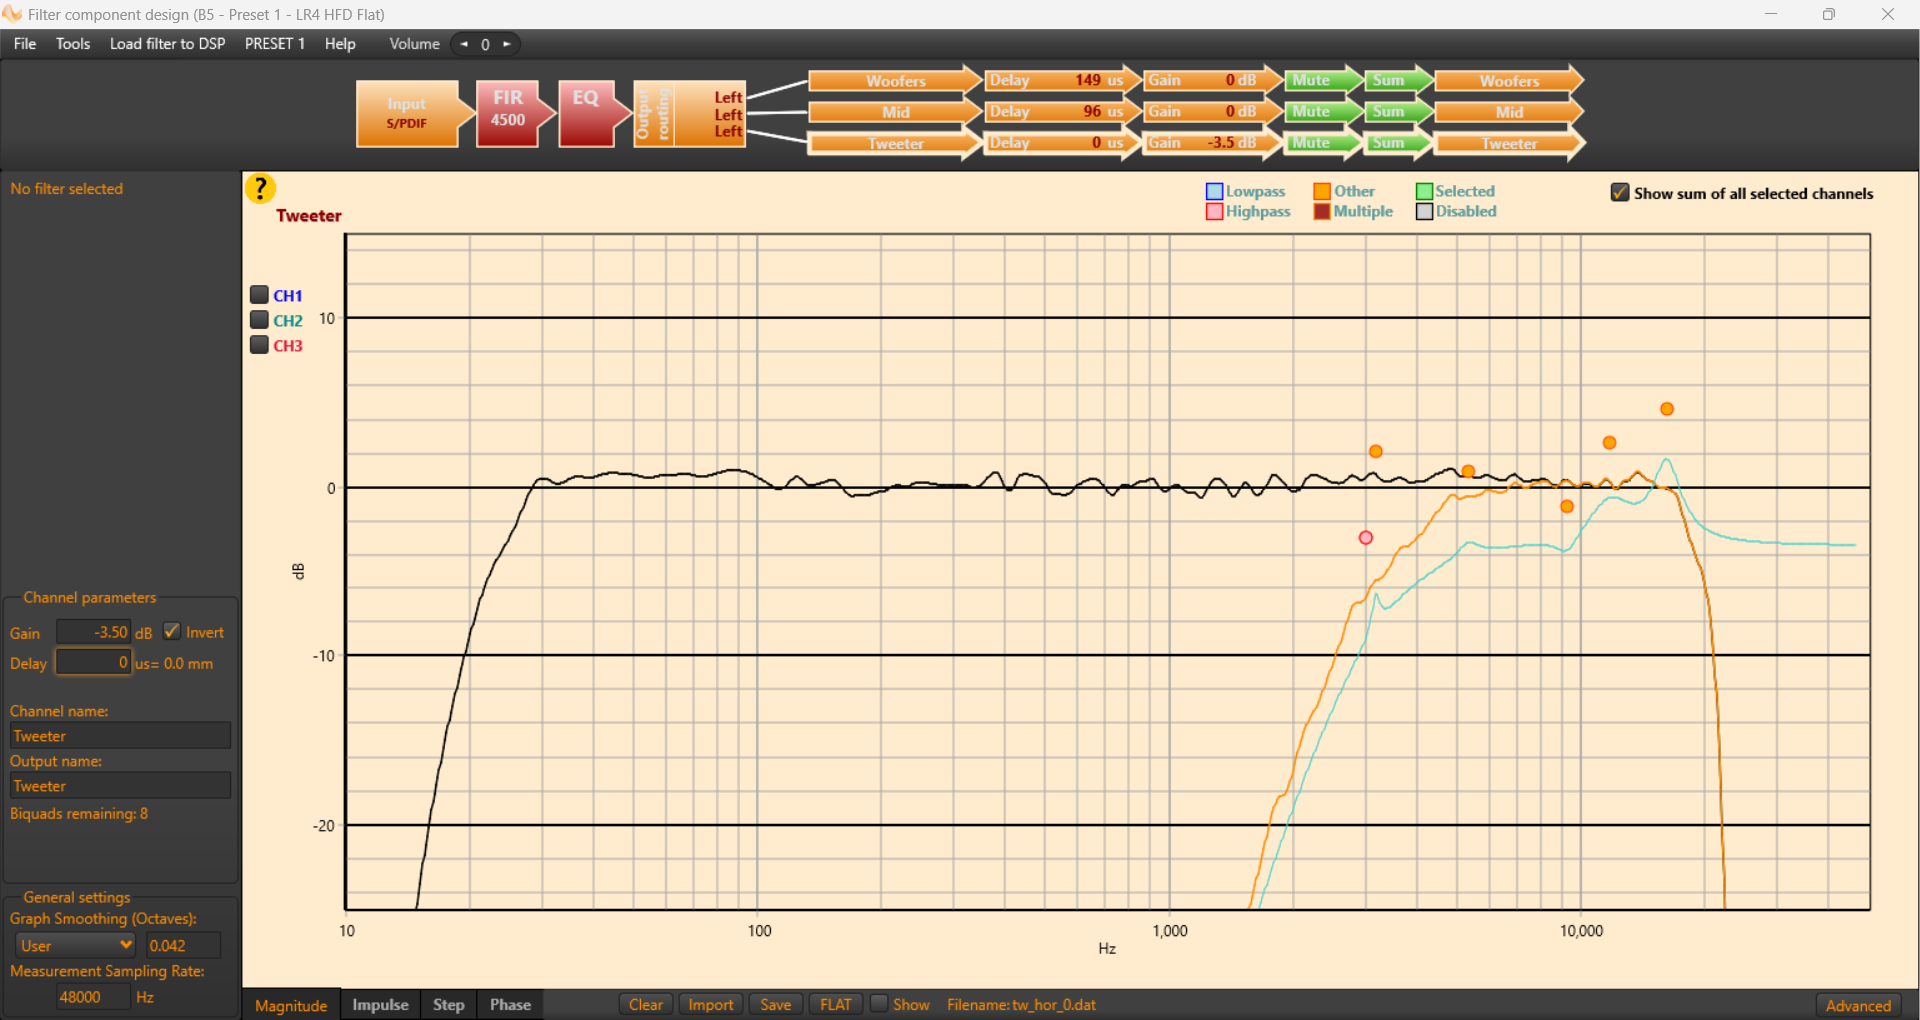
Task: Open the red EQ block
Action: 594,114
